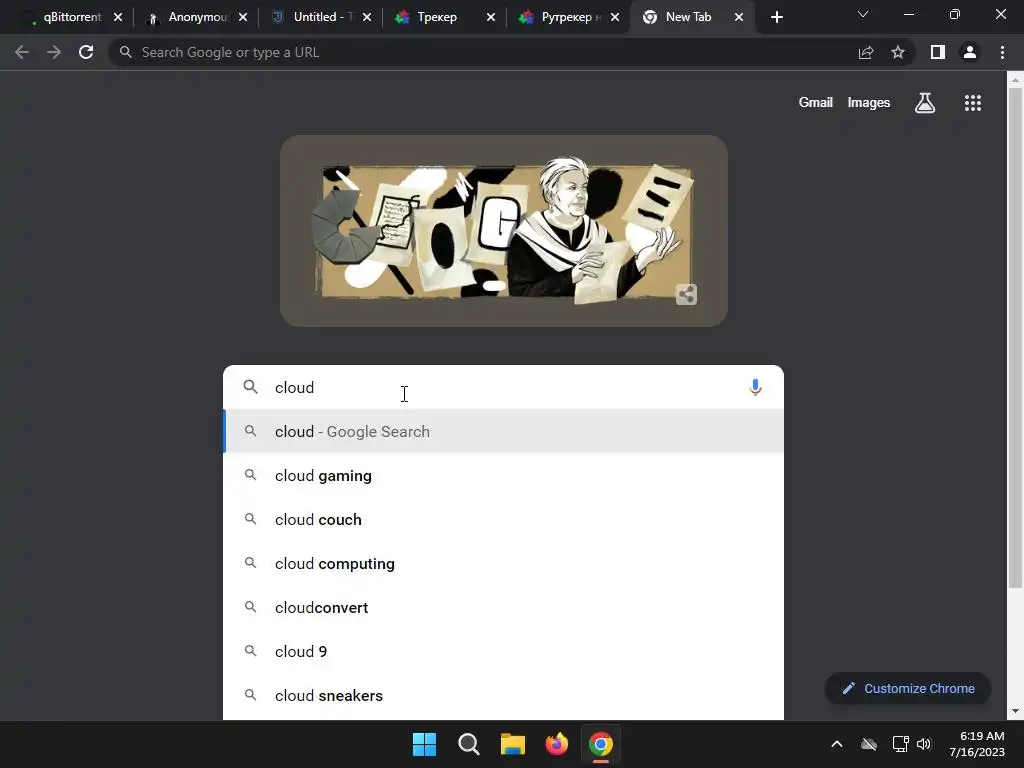Image resolution: width=1024 pixels, height=768 pixels.
Task: Click the scrollbar down arrow
Action: pos(1015,711)
